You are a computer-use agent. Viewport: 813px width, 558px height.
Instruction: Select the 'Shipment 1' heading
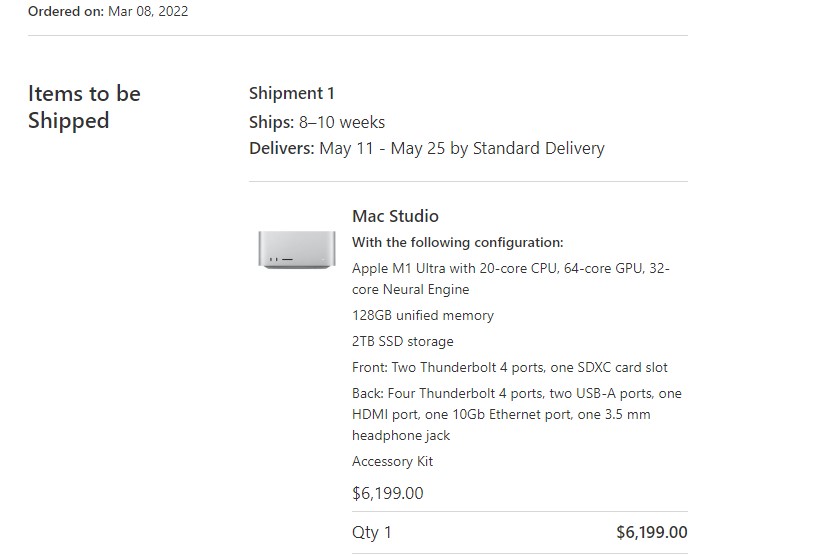click(x=291, y=93)
